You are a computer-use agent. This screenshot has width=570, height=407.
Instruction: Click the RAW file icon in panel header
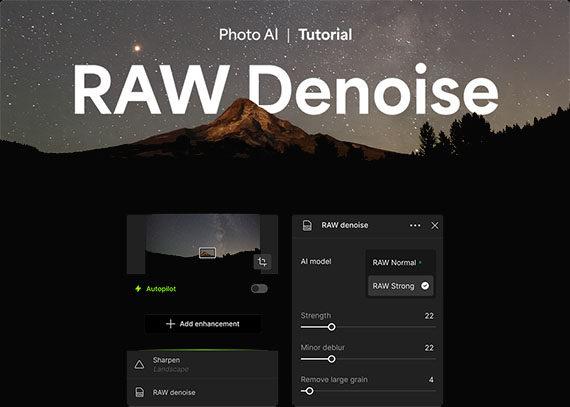307,225
